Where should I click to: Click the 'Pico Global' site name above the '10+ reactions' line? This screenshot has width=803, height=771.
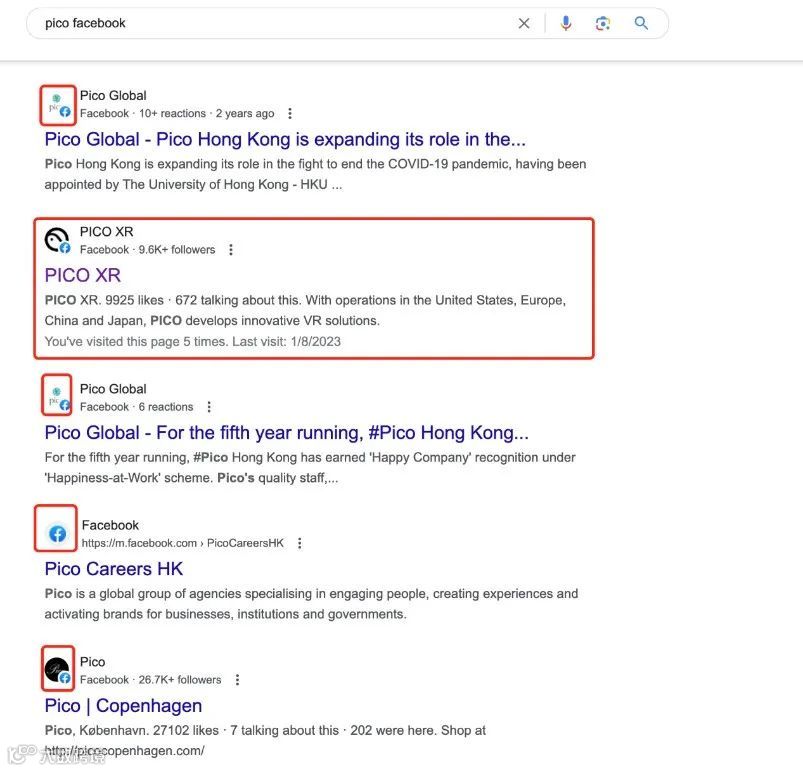click(113, 96)
